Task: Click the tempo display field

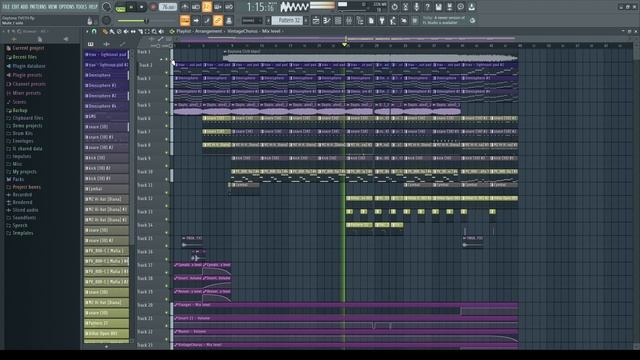Action: [x=168, y=7]
